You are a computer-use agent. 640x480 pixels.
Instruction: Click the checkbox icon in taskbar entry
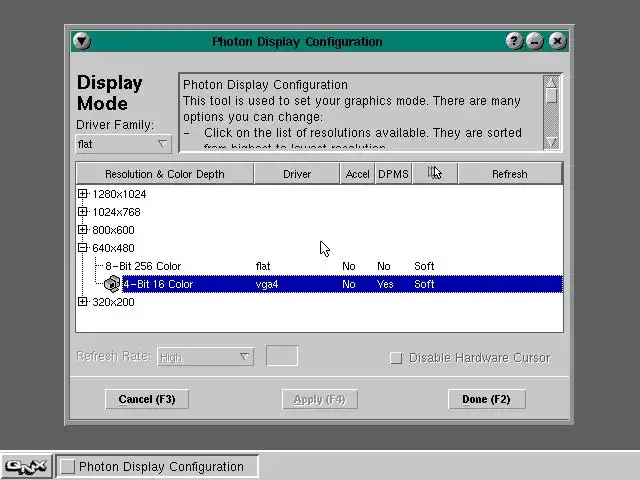click(68, 466)
